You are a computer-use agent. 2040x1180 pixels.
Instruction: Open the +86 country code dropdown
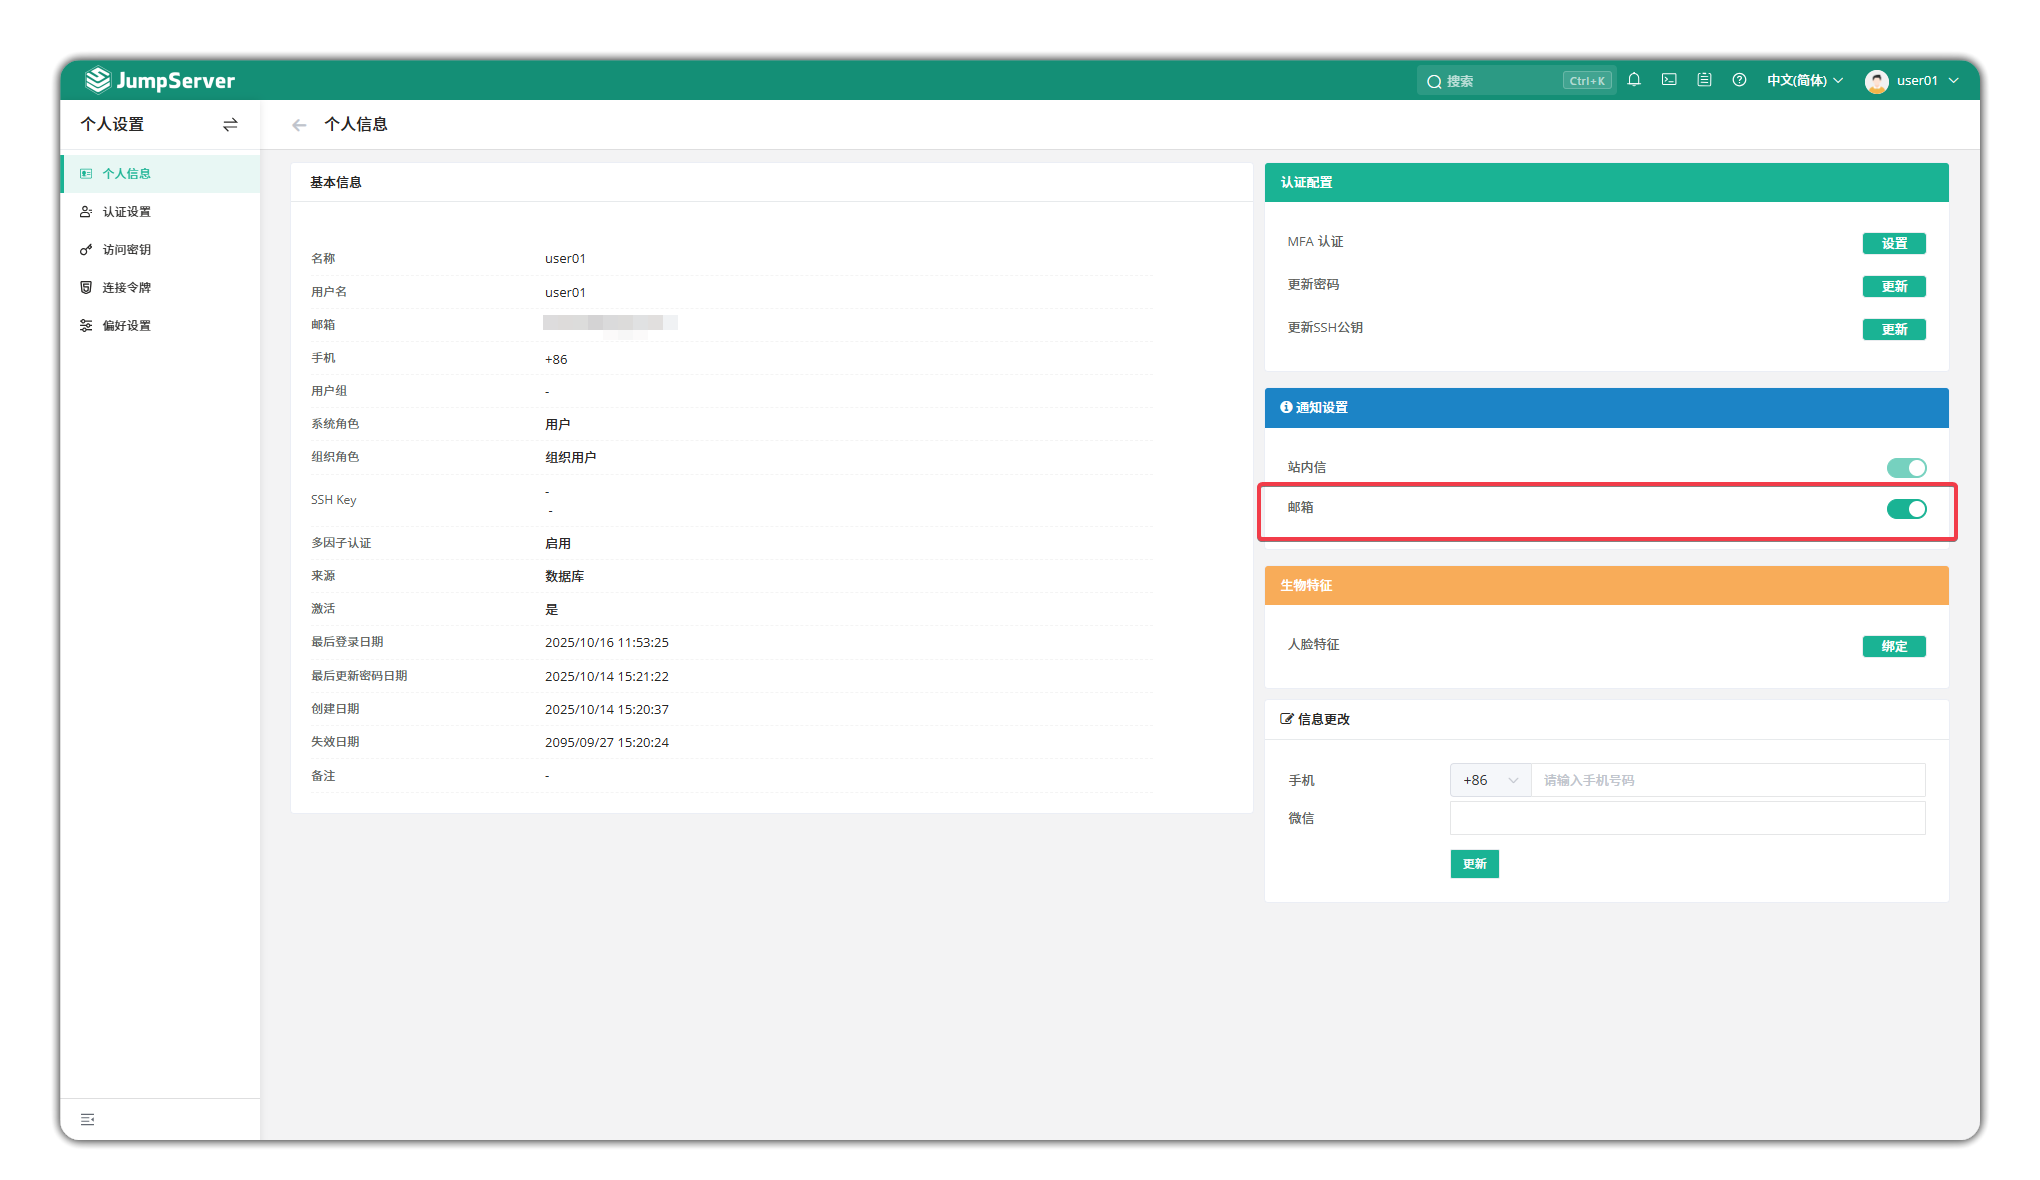click(x=1490, y=780)
